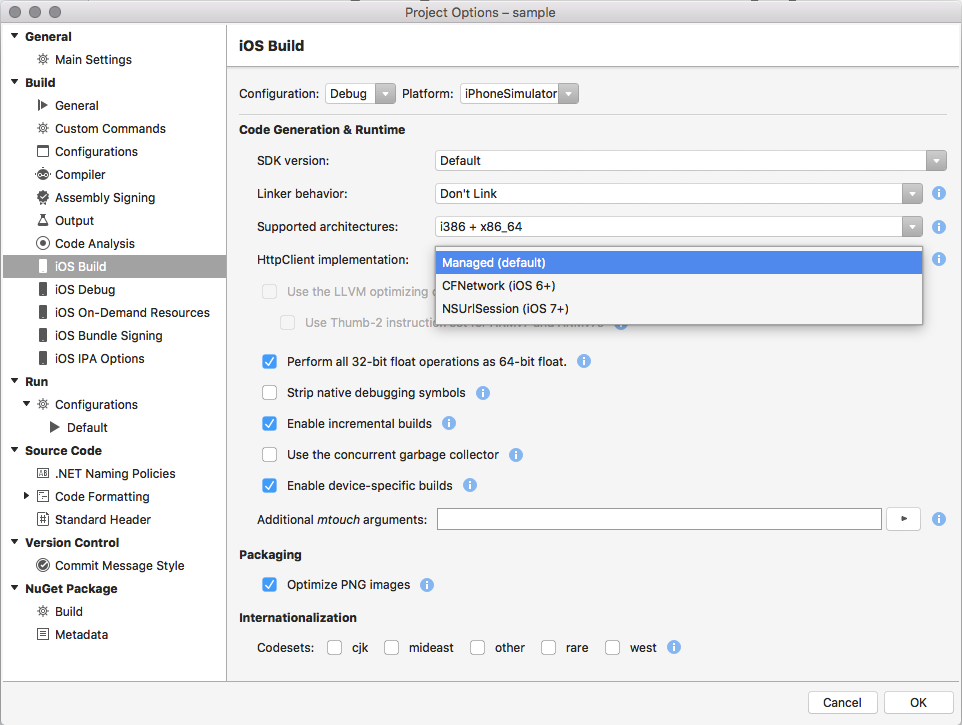
Task: Show info for HttpClient implementation
Action: coord(939,259)
